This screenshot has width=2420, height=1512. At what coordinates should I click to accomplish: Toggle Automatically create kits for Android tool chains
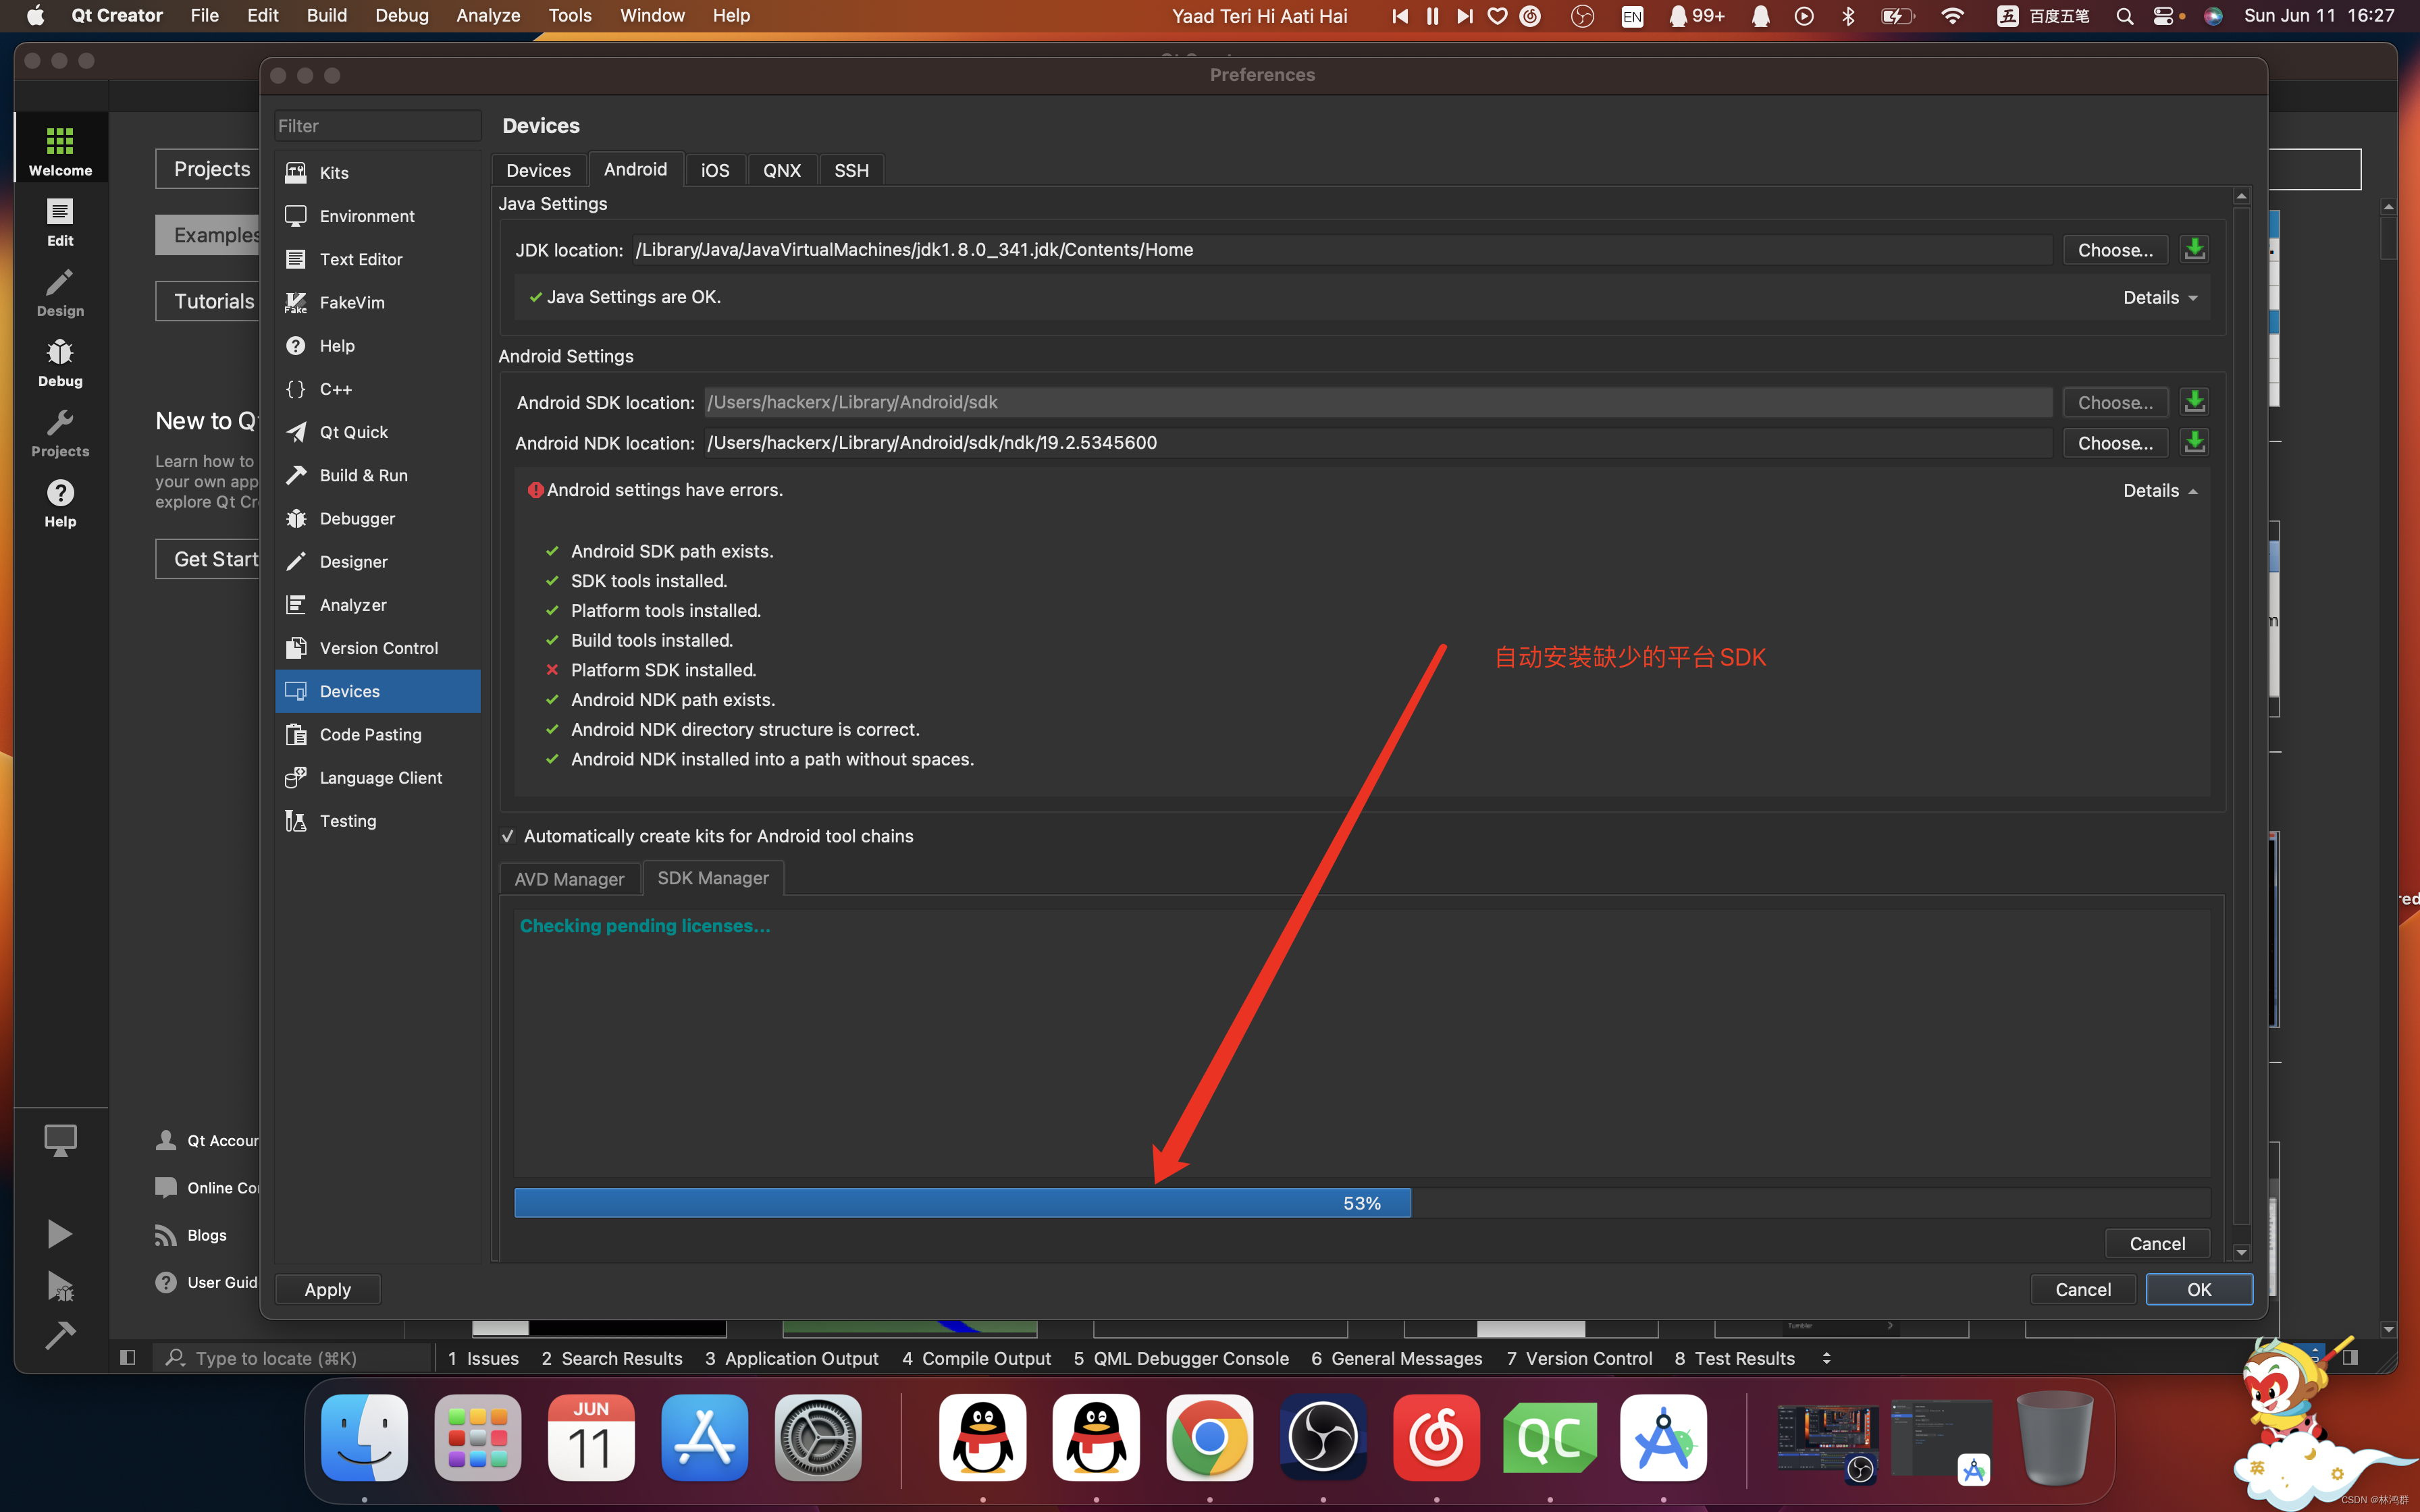(x=508, y=836)
